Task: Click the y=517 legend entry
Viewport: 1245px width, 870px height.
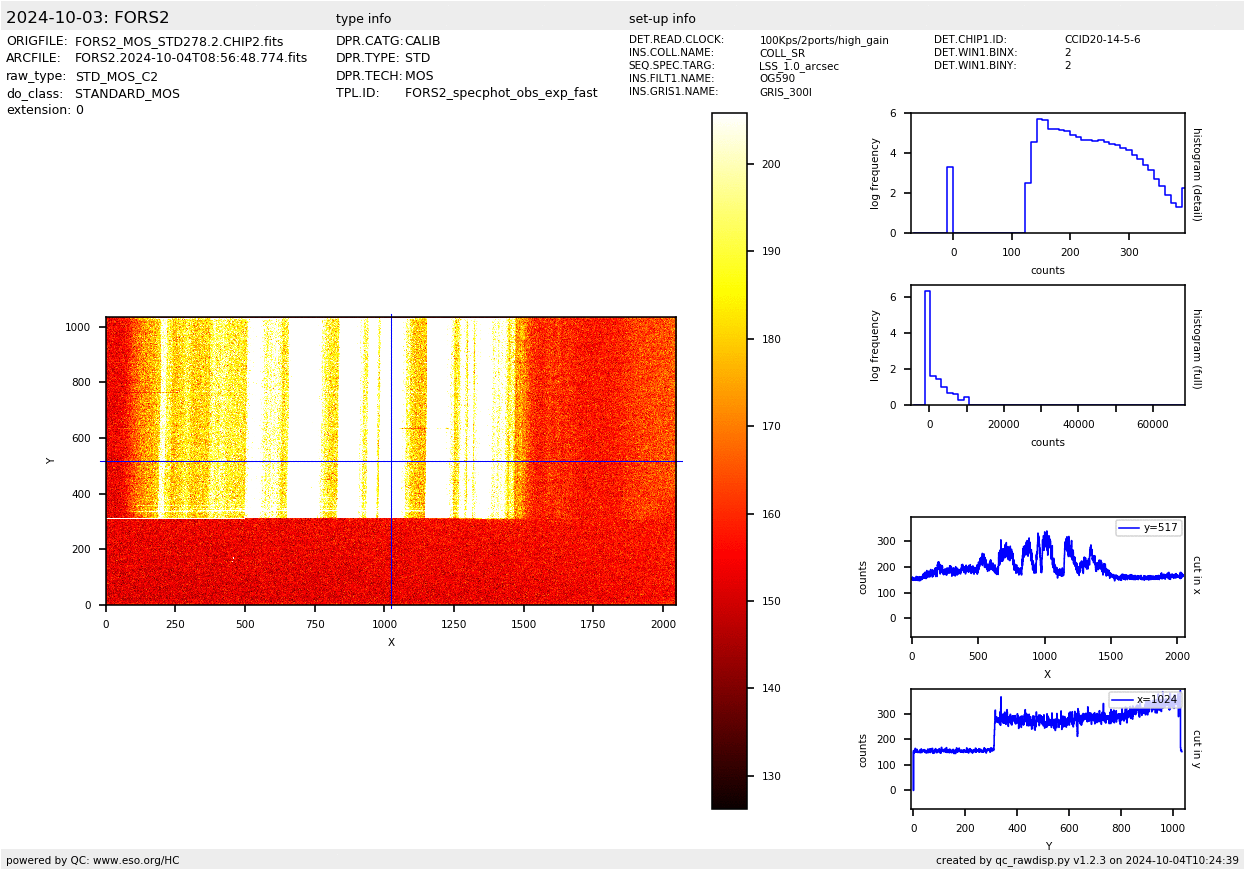Action: point(1149,528)
